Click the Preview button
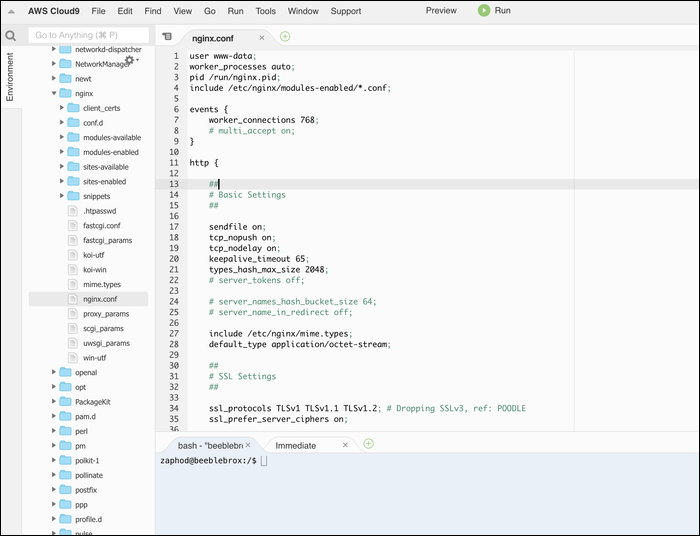Viewport: 700px width, 536px height. point(441,11)
